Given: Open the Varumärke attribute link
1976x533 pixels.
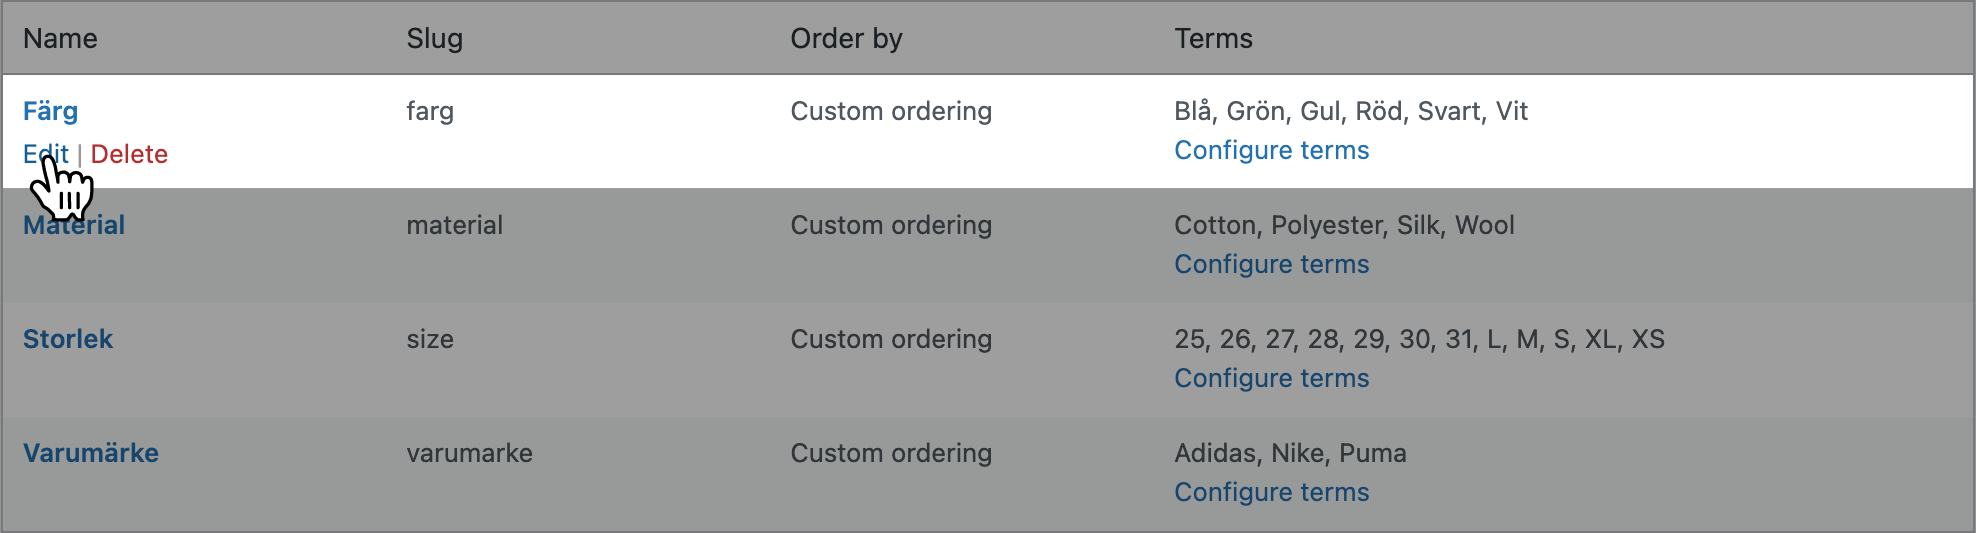Looking at the screenshot, I should click(91, 453).
